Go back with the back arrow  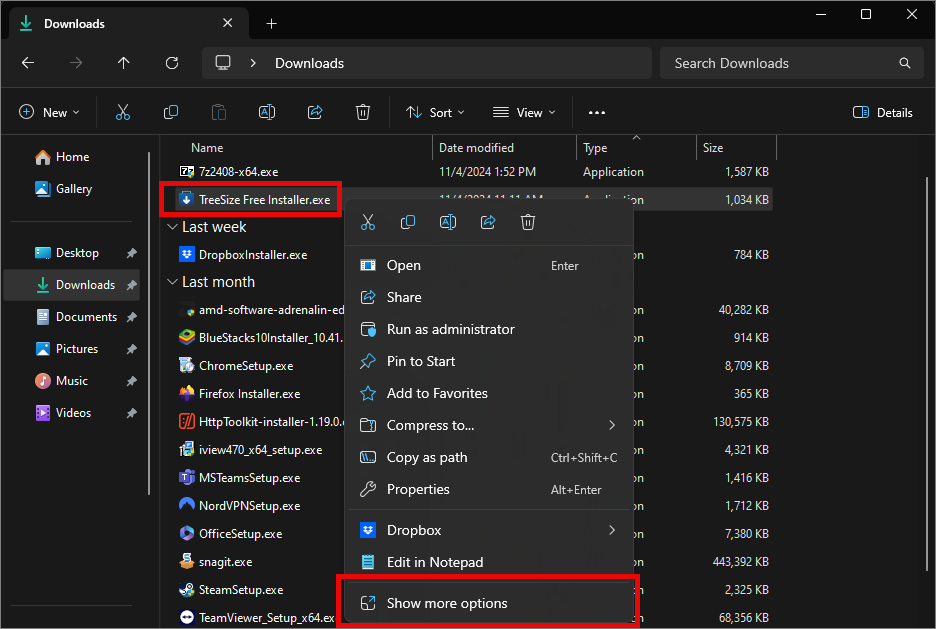pyautogui.click(x=28, y=63)
